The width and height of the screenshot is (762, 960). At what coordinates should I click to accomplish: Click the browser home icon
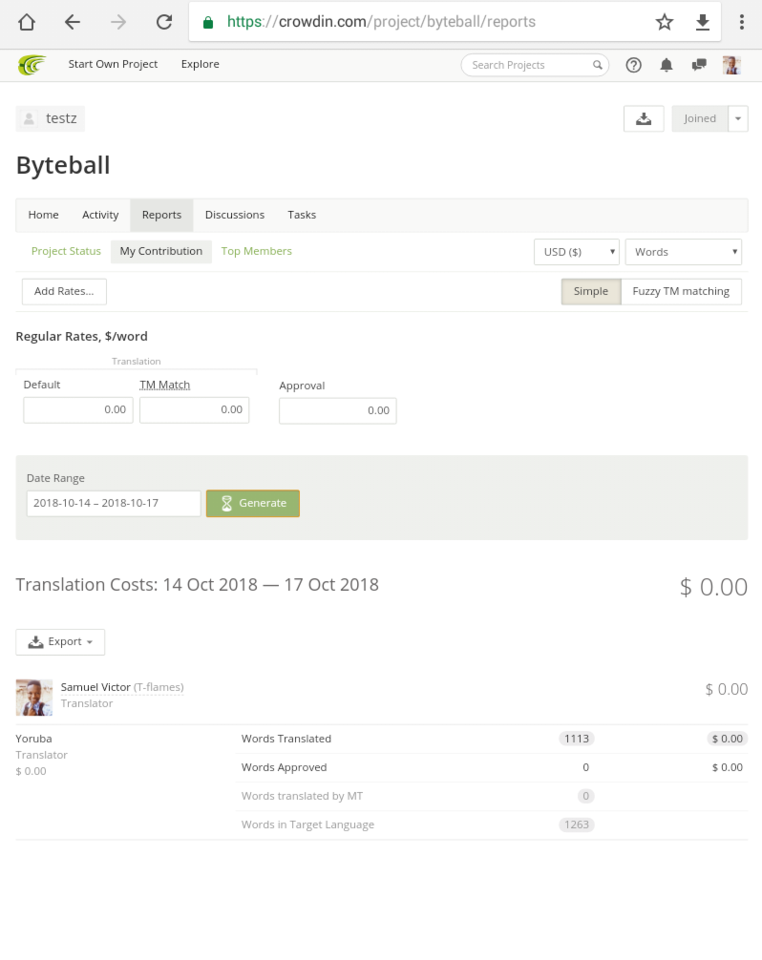pos(26,22)
